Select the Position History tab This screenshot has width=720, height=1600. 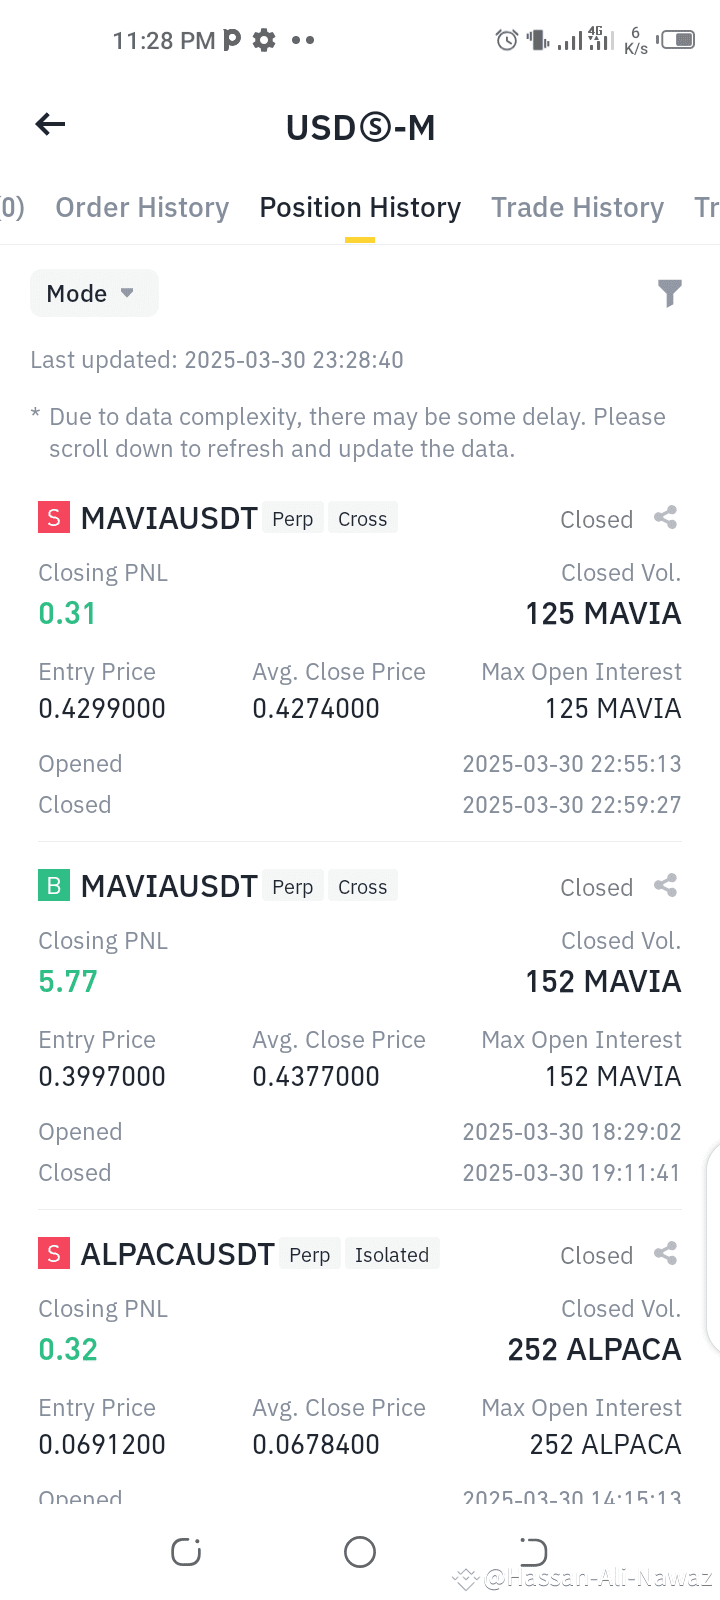[x=360, y=208]
